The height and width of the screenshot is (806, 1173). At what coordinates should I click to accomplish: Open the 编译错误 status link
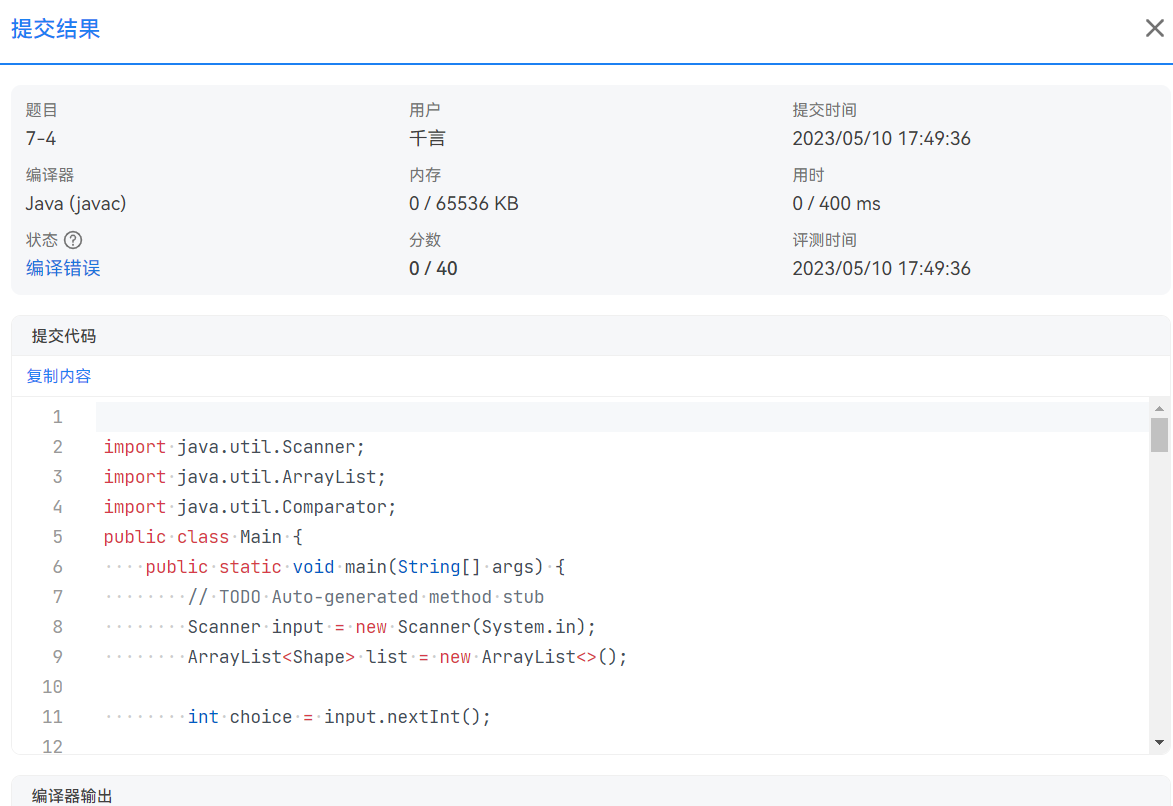[x=63, y=268]
